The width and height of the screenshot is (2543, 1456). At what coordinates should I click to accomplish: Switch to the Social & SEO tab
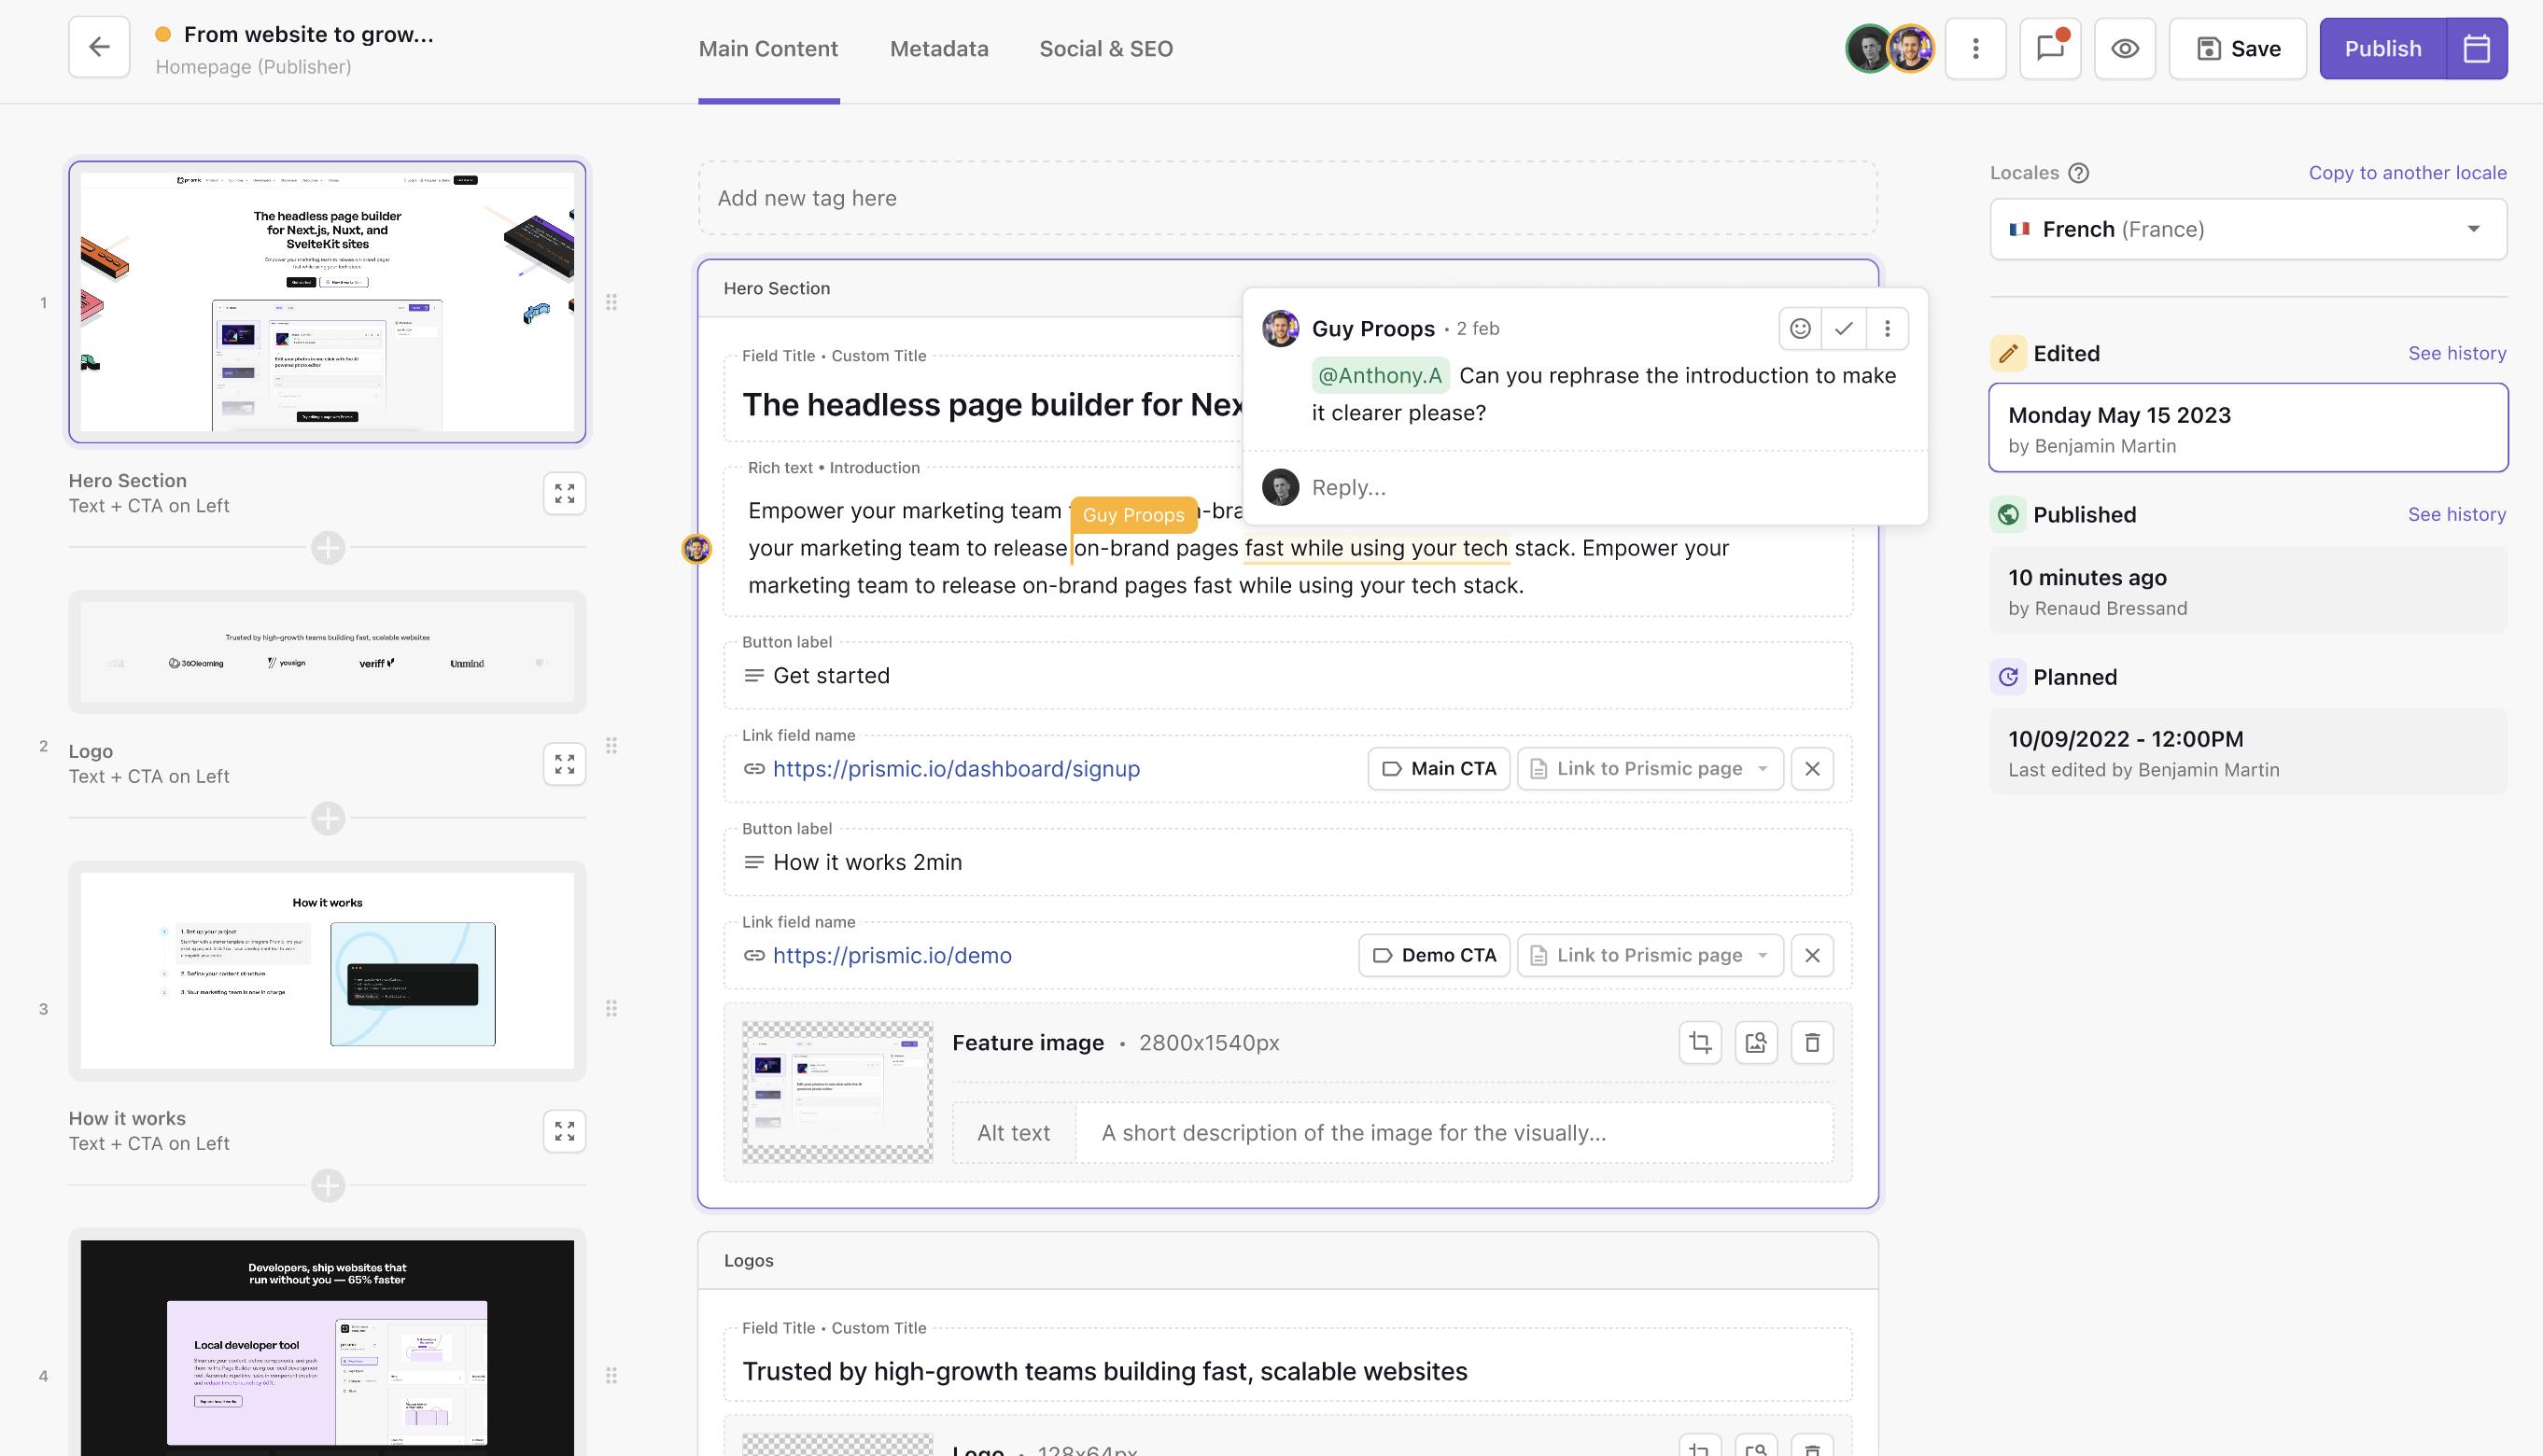(1105, 49)
